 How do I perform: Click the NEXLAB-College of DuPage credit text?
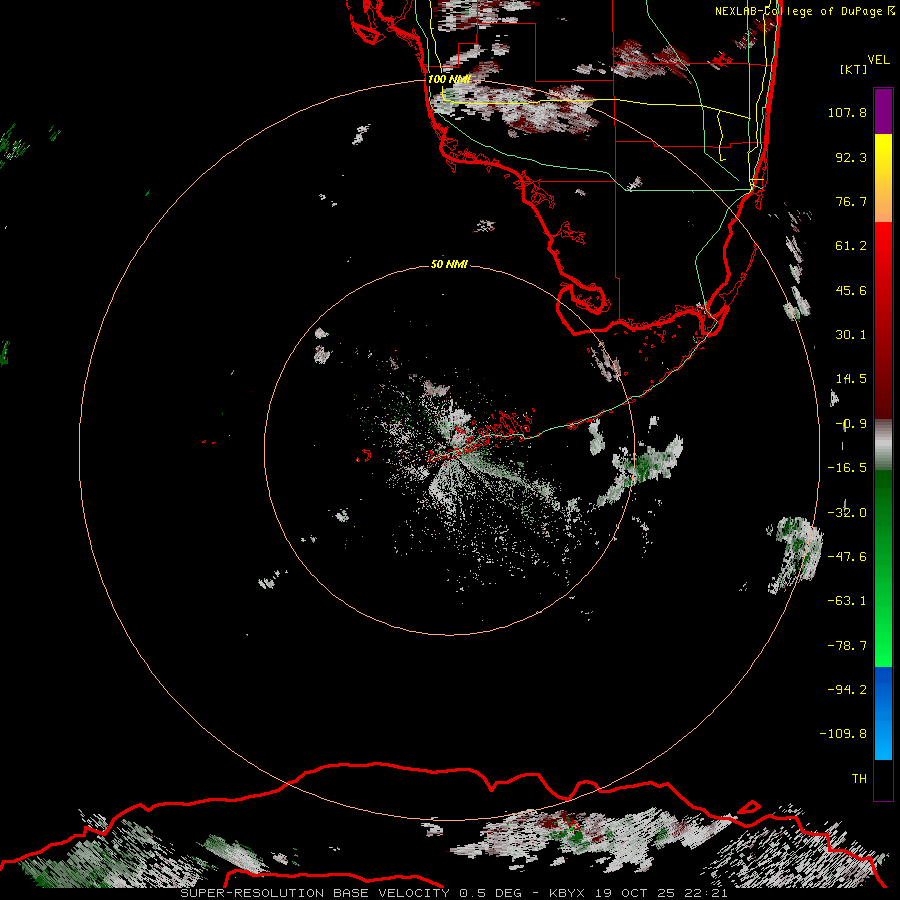coord(798,11)
